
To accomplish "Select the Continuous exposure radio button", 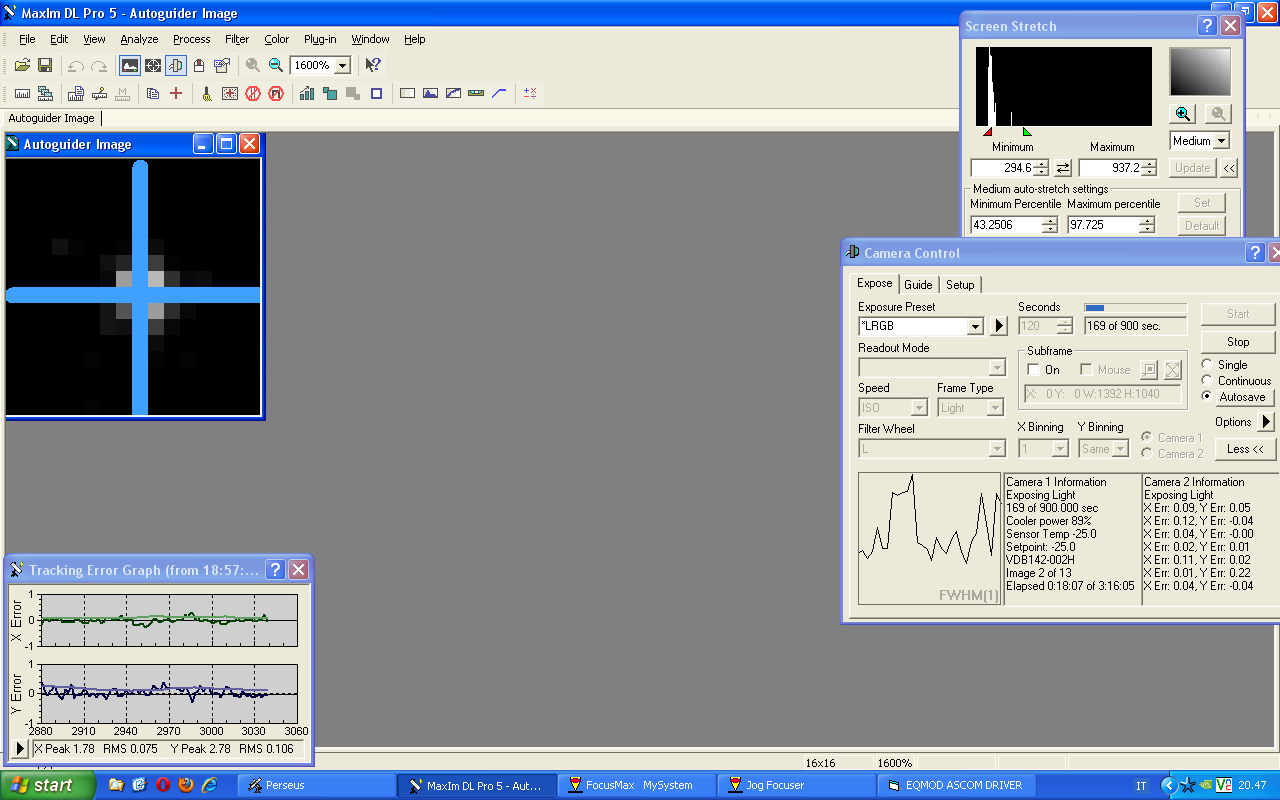I will 1207,381.
